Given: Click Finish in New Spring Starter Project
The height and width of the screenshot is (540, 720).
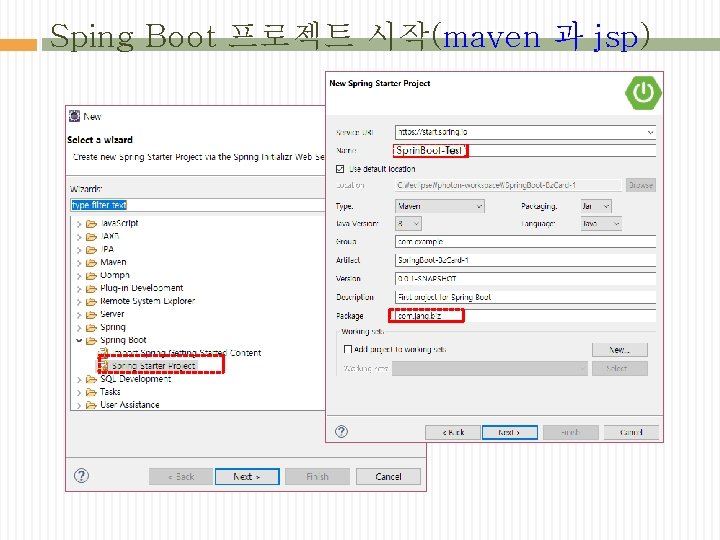Looking at the screenshot, I should [571, 432].
